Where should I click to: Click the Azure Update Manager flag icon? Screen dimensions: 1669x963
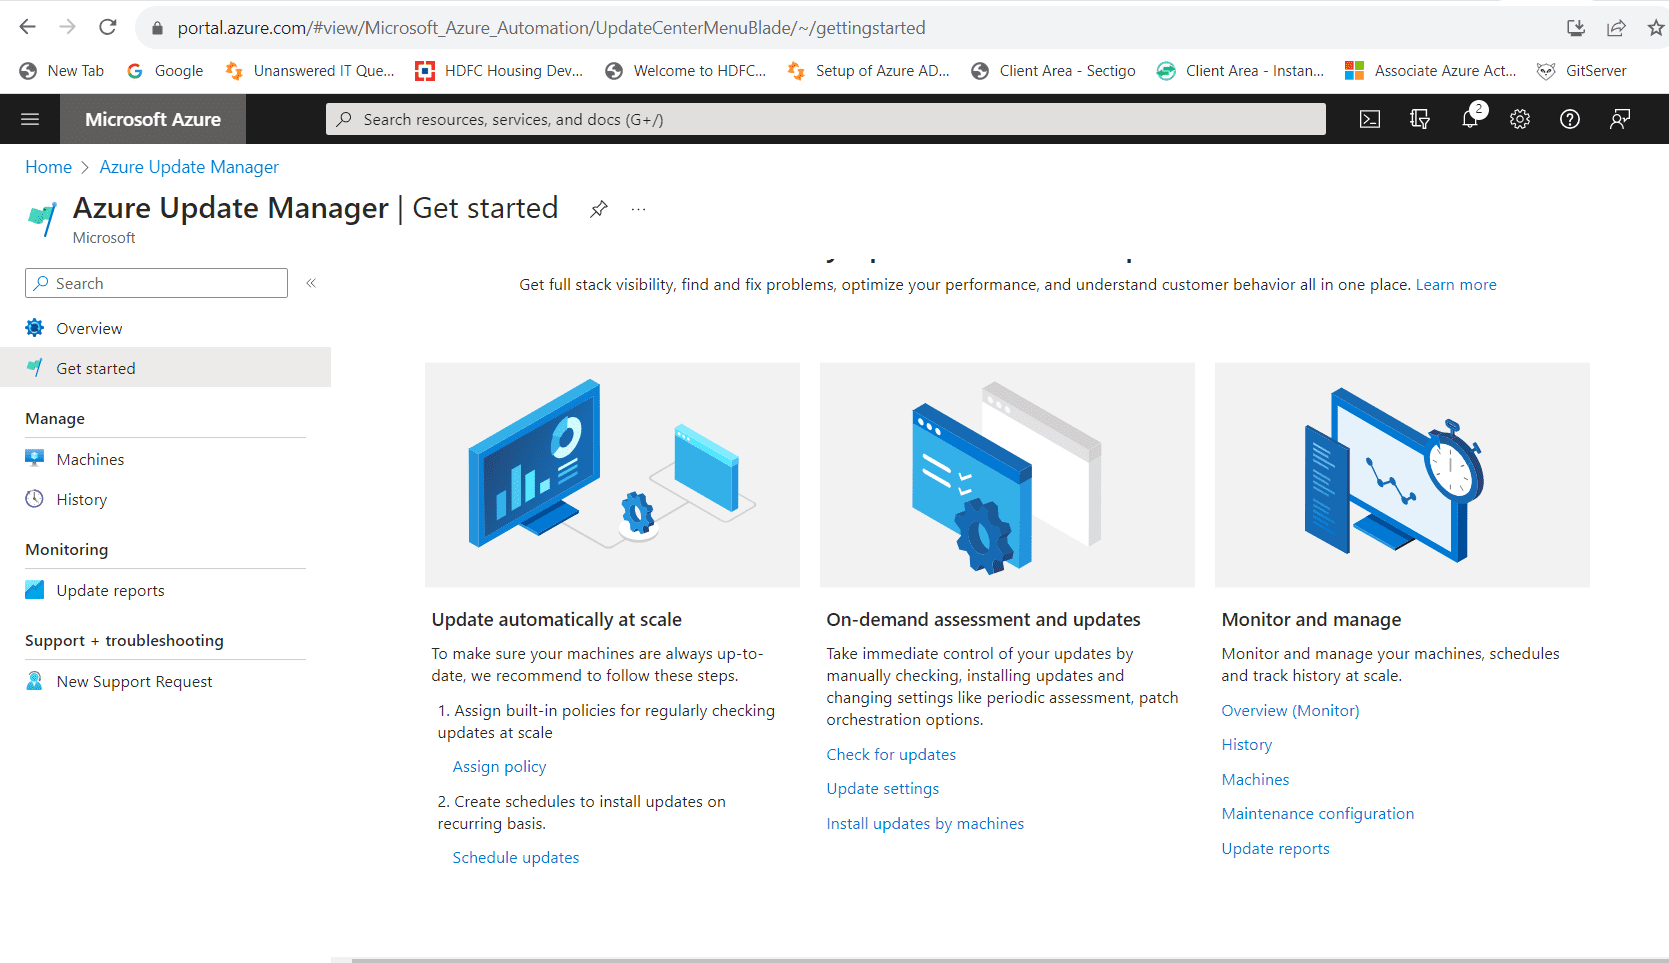(x=42, y=217)
